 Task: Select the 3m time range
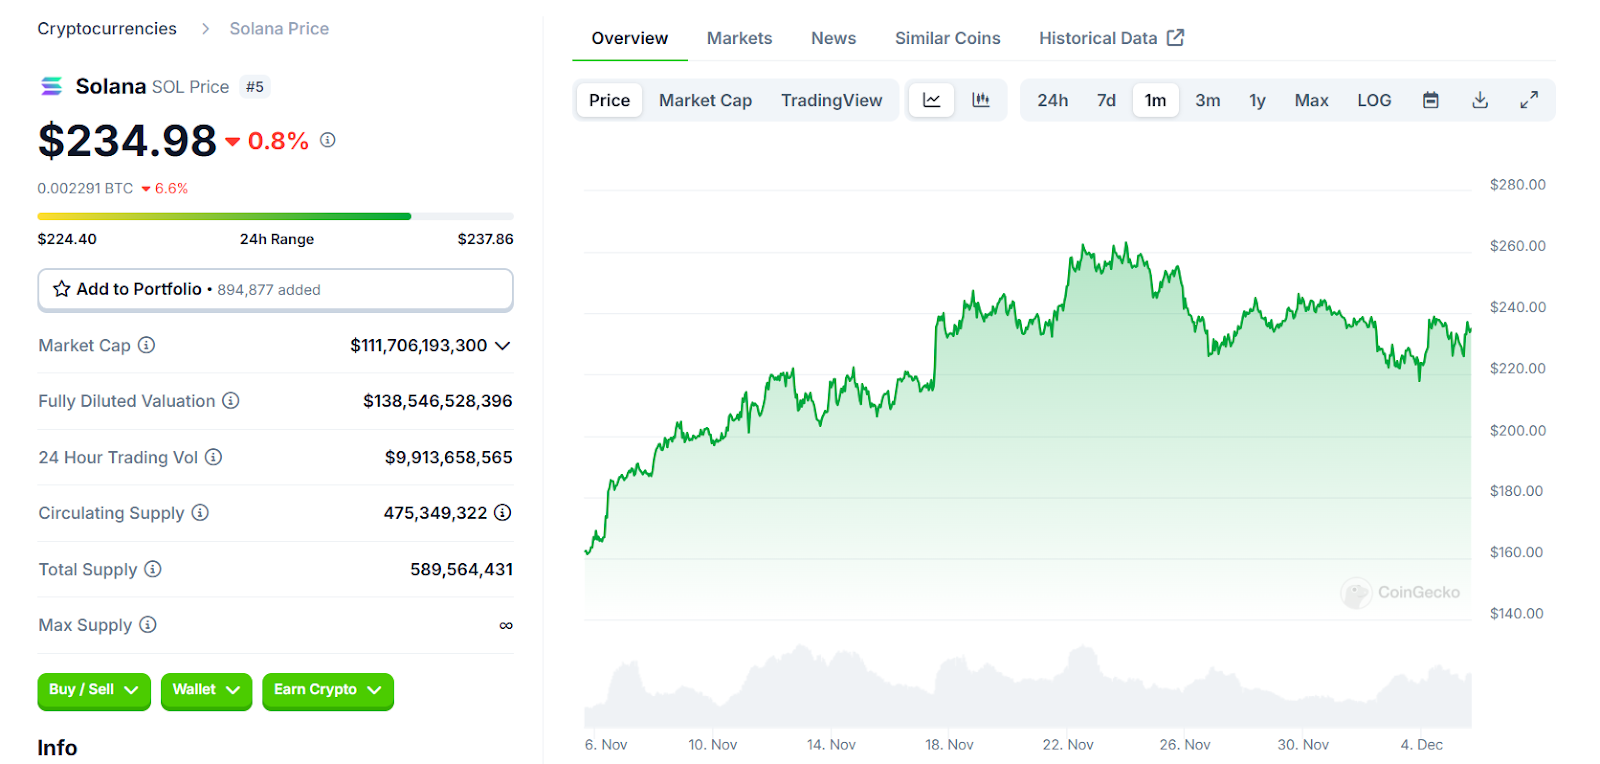coord(1208,100)
